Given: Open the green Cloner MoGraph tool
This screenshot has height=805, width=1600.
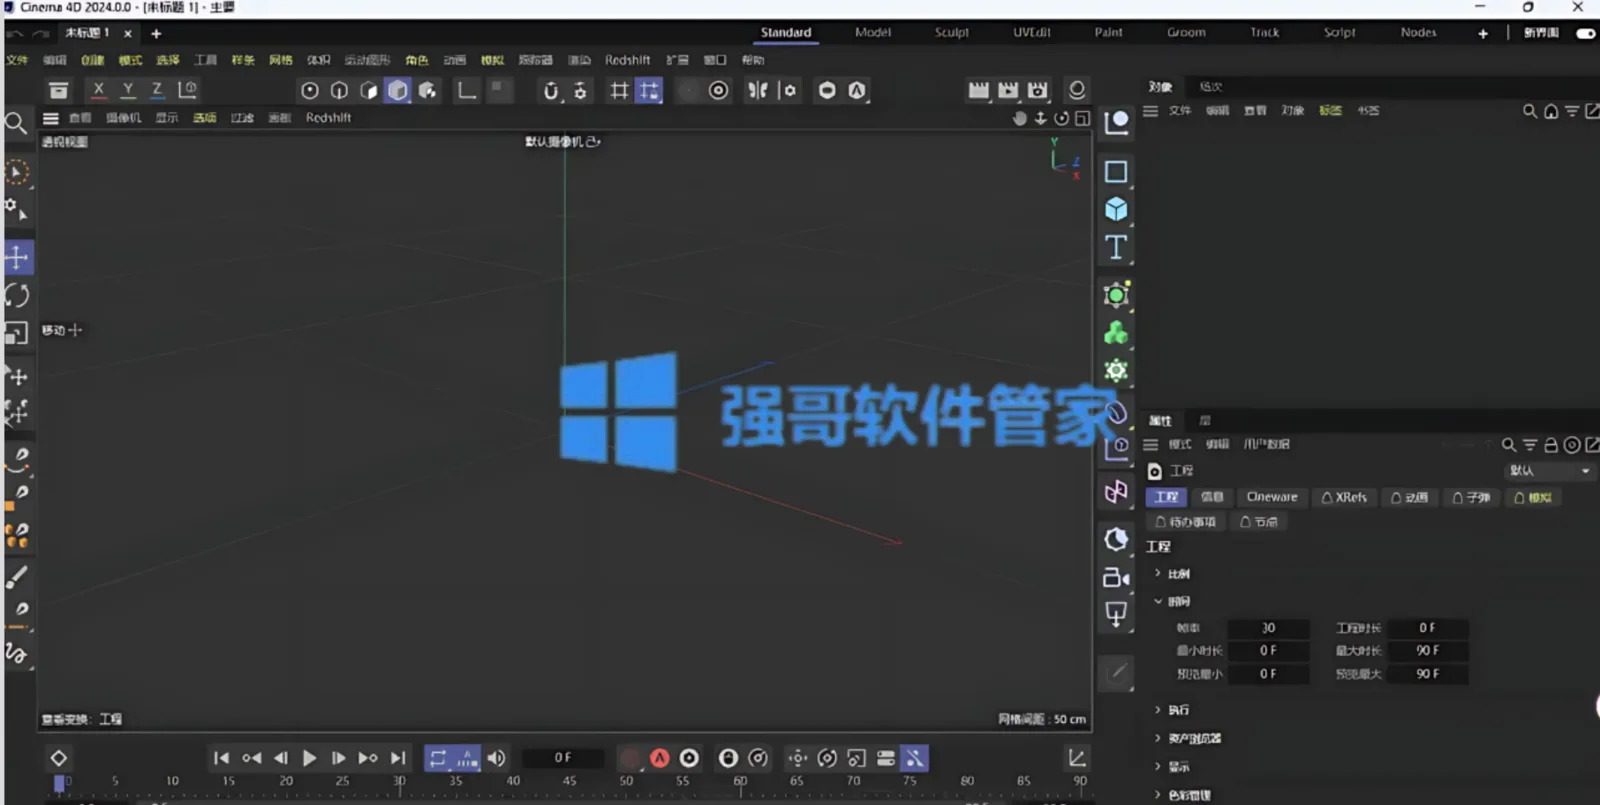Looking at the screenshot, I should [1116, 333].
